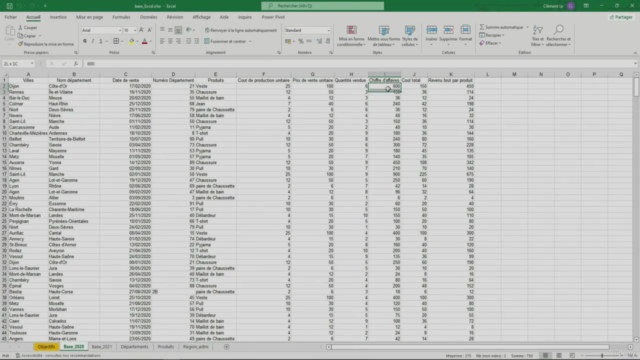Viewport: 640px width, 360px height.
Task: Open Mise en forme conditionnelle
Action: point(351,36)
